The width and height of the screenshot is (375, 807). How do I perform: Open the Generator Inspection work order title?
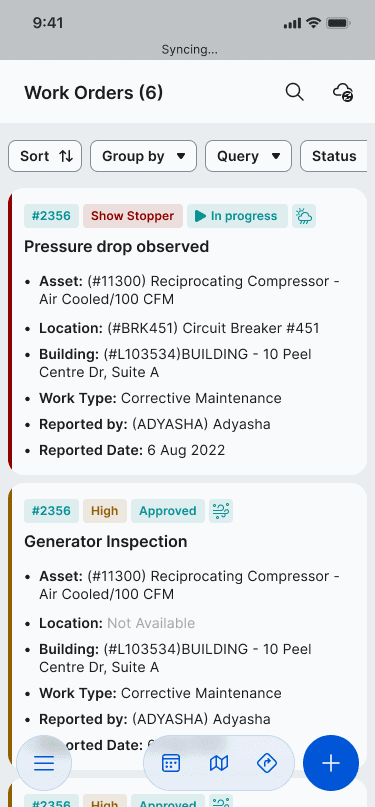[x=105, y=541]
